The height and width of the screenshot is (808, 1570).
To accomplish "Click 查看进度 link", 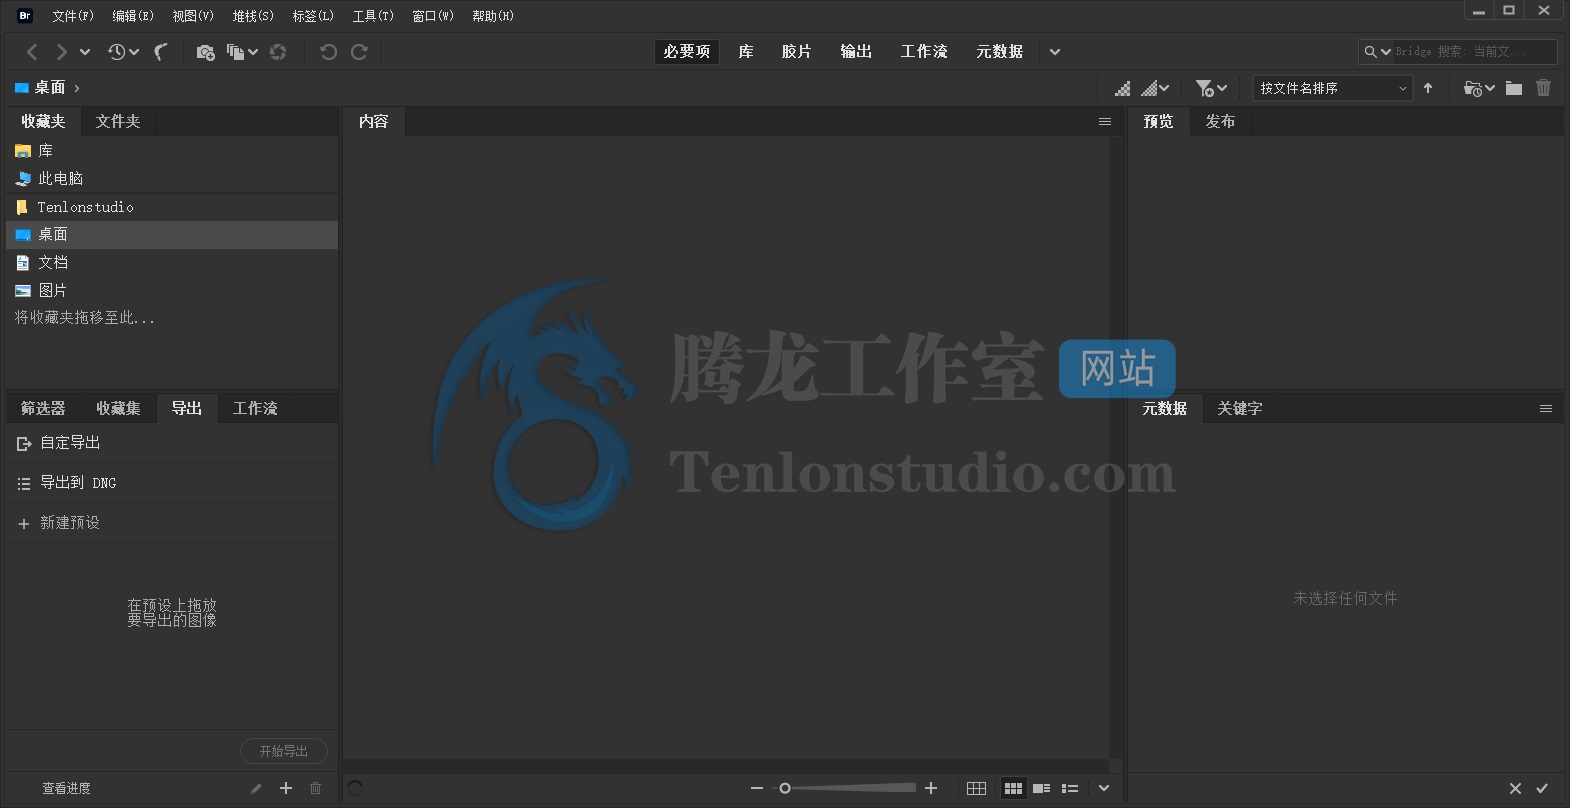I will tap(66, 788).
